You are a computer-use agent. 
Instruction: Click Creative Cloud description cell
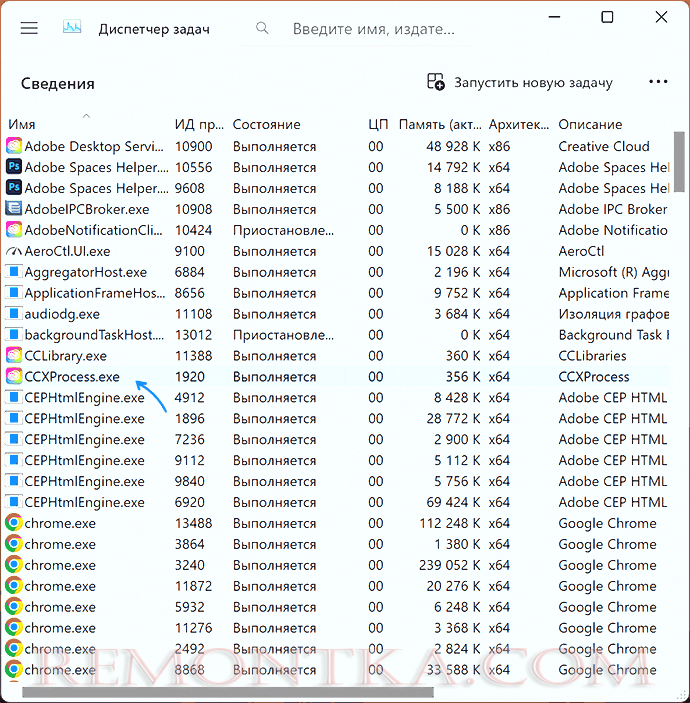[x=603, y=146]
